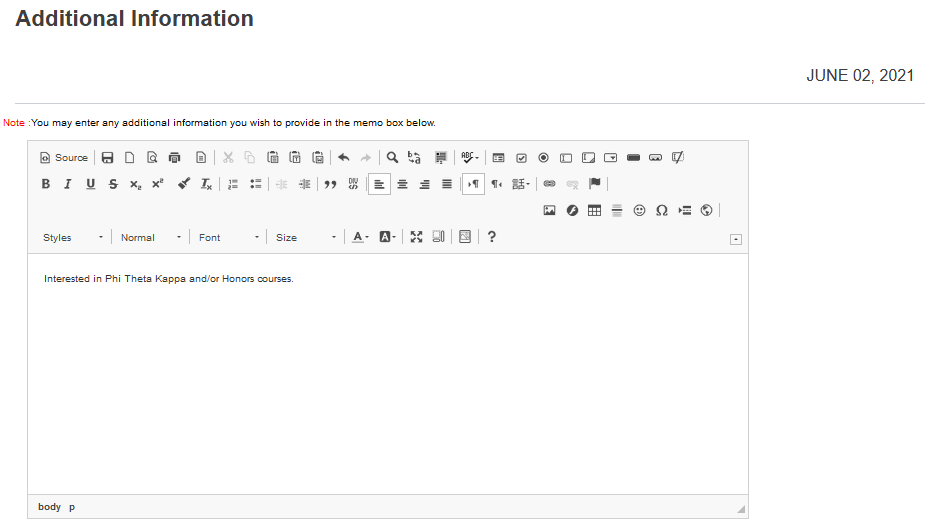Screen dimensions: 932x527
Task: Apply Block Quote formatting
Action: [x=330, y=184]
